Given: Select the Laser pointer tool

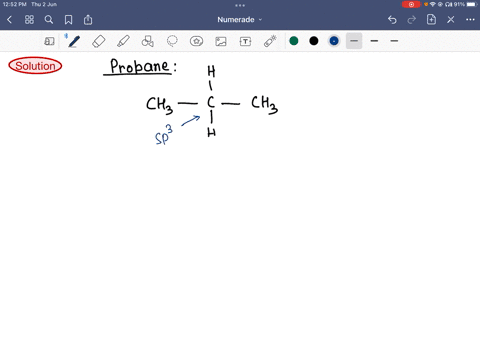Looking at the screenshot, I should point(270,41).
